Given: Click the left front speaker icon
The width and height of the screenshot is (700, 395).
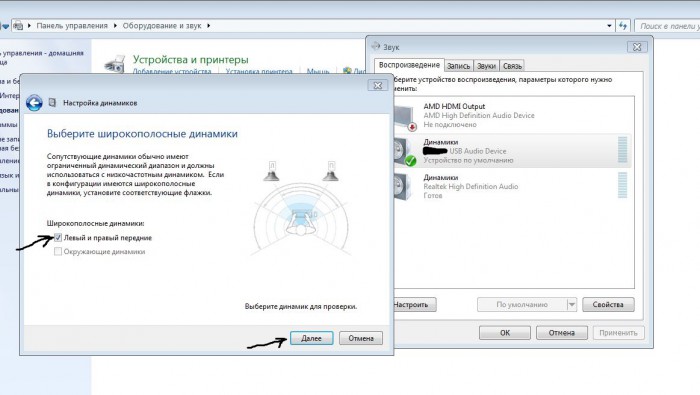Looking at the screenshot, I should (x=271, y=171).
